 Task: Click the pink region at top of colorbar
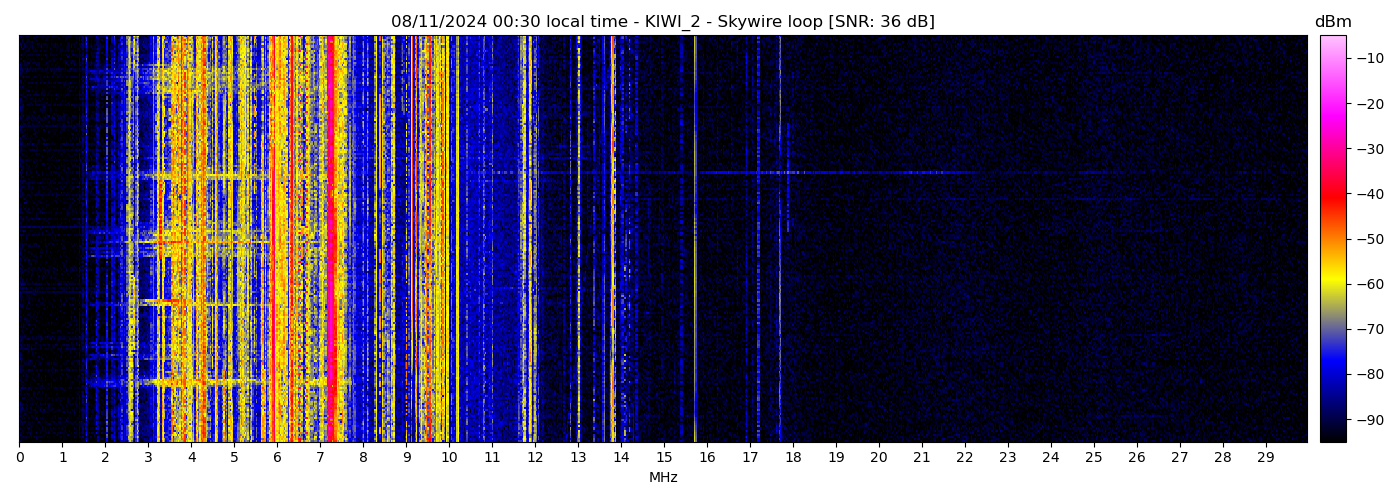click(1332, 48)
